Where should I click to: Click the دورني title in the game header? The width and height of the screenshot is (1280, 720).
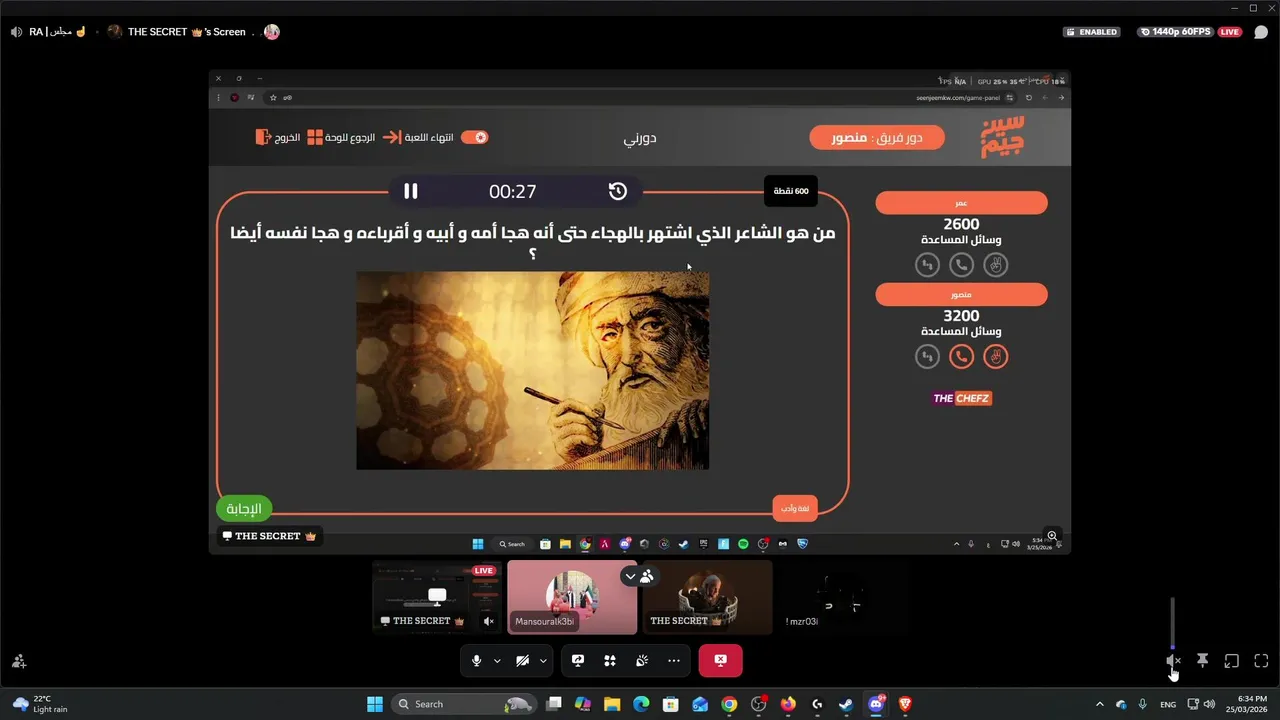640,138
